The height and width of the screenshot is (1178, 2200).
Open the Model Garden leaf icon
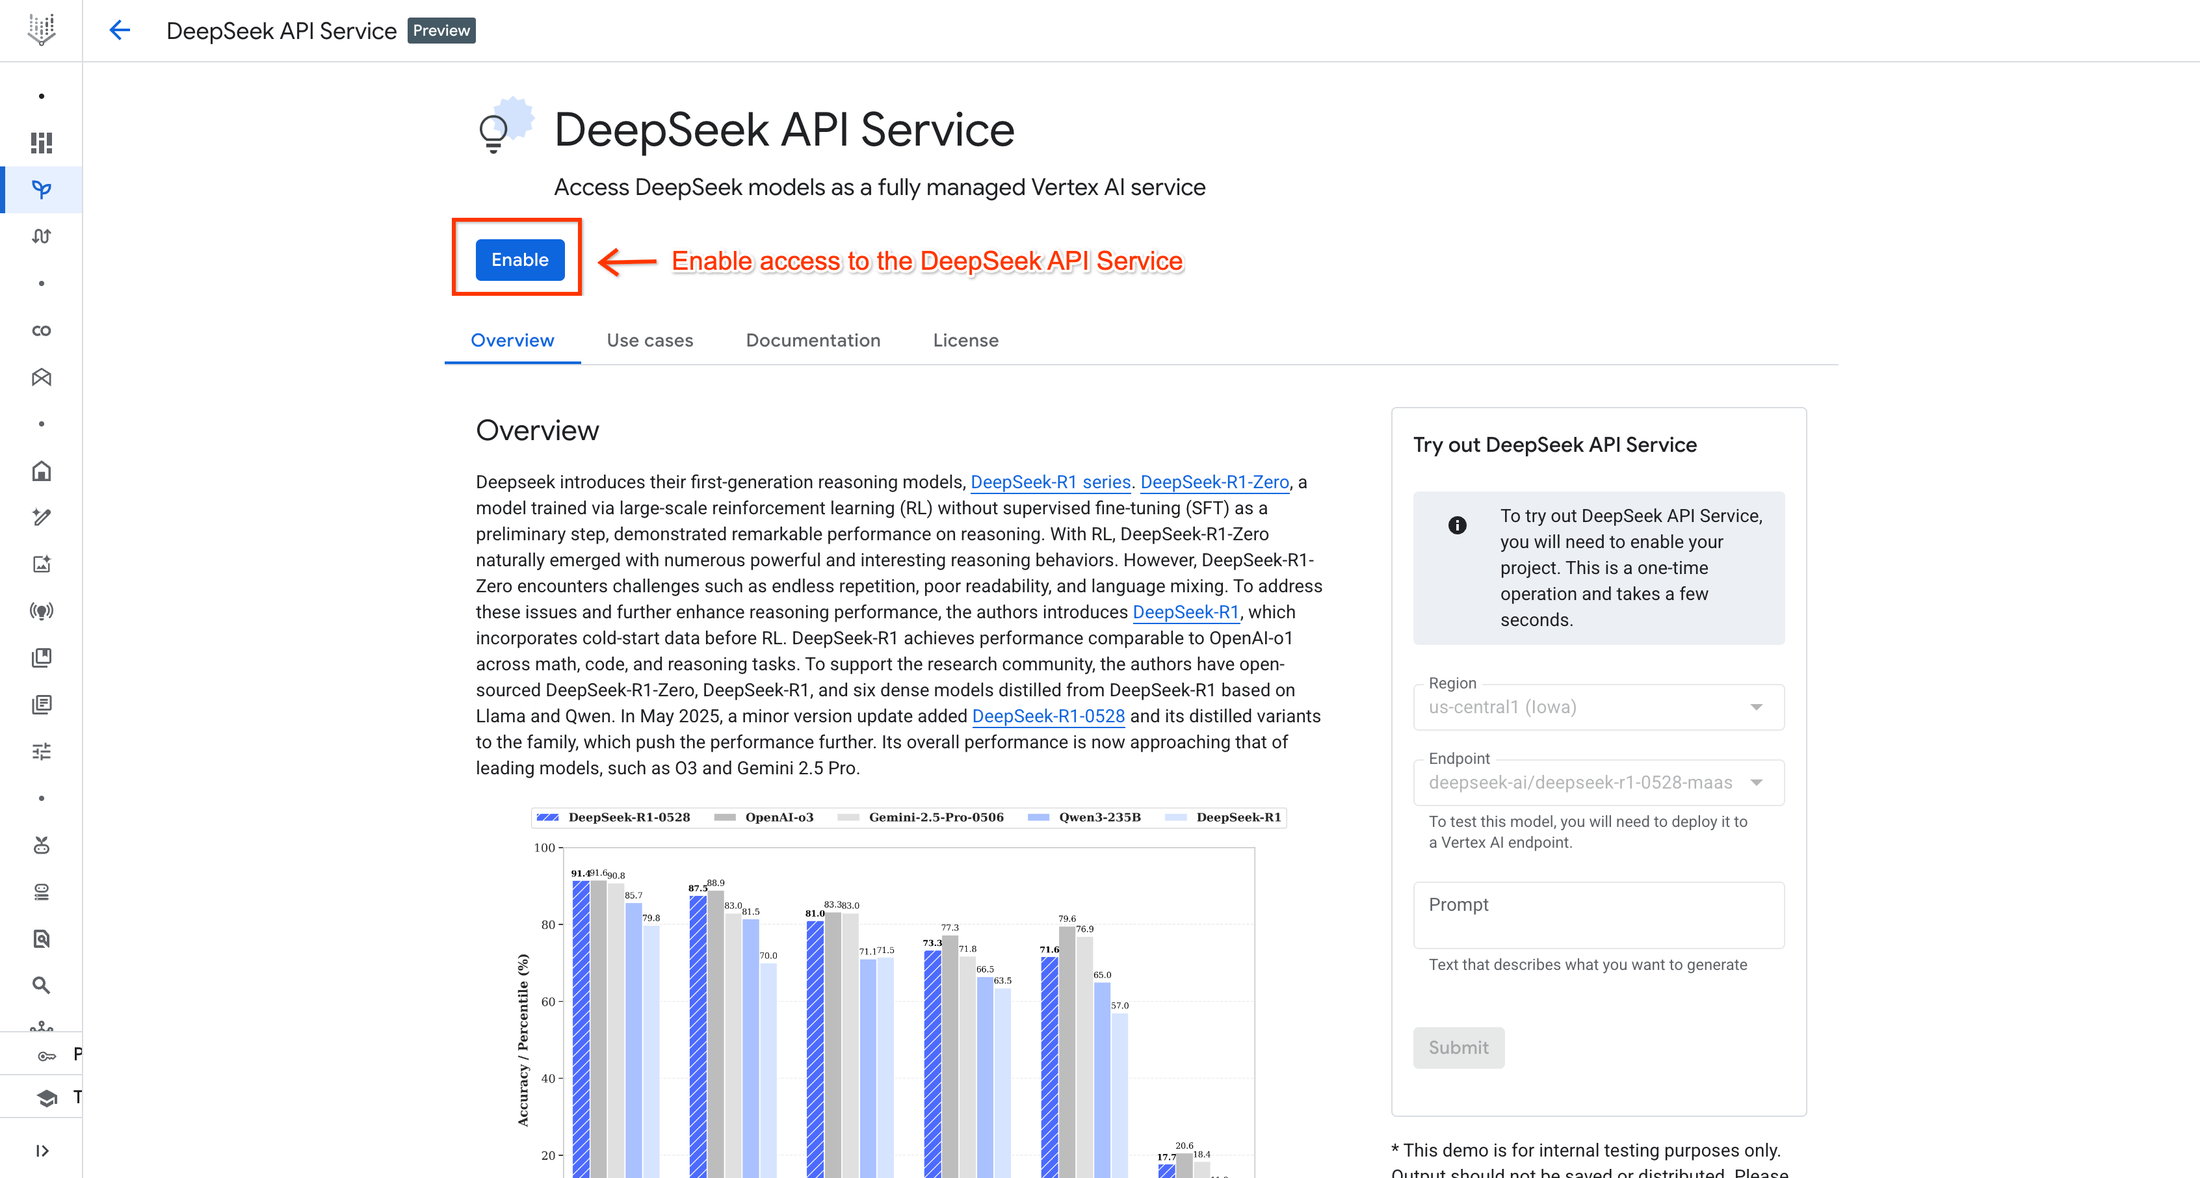(x=41, y=190)
